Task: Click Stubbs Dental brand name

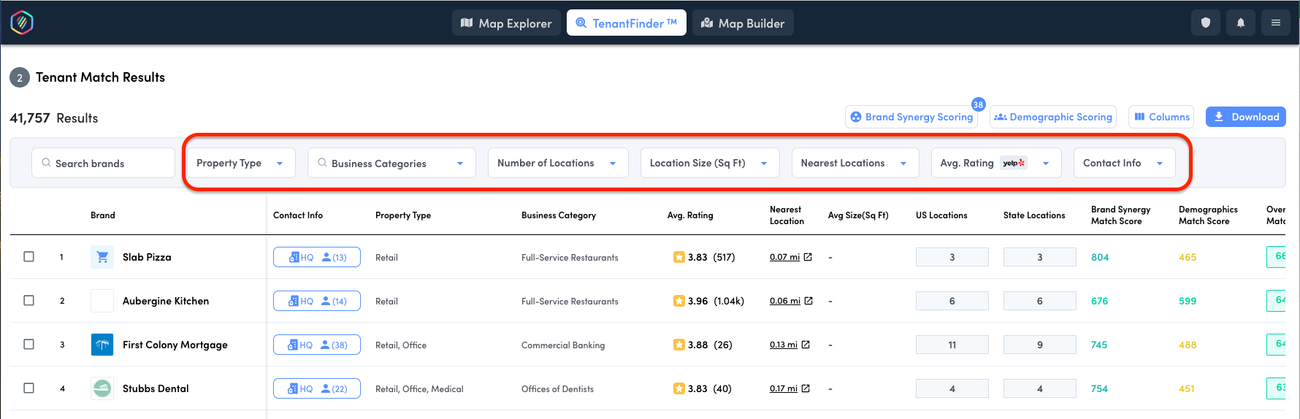Action: [x=156, y=389]
